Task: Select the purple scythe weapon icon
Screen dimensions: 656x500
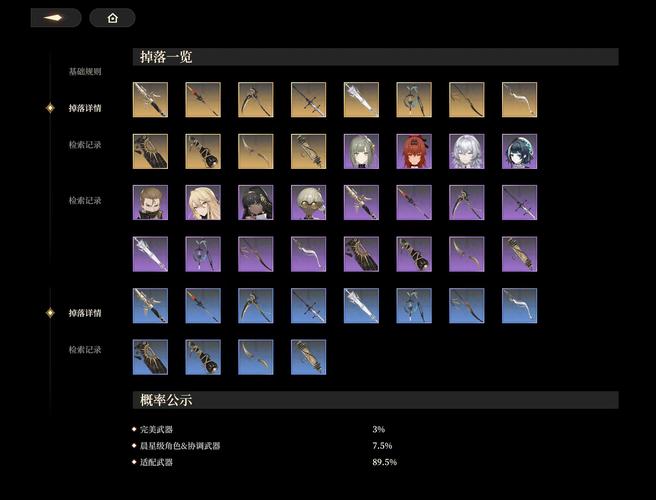Action: [466, 203]
